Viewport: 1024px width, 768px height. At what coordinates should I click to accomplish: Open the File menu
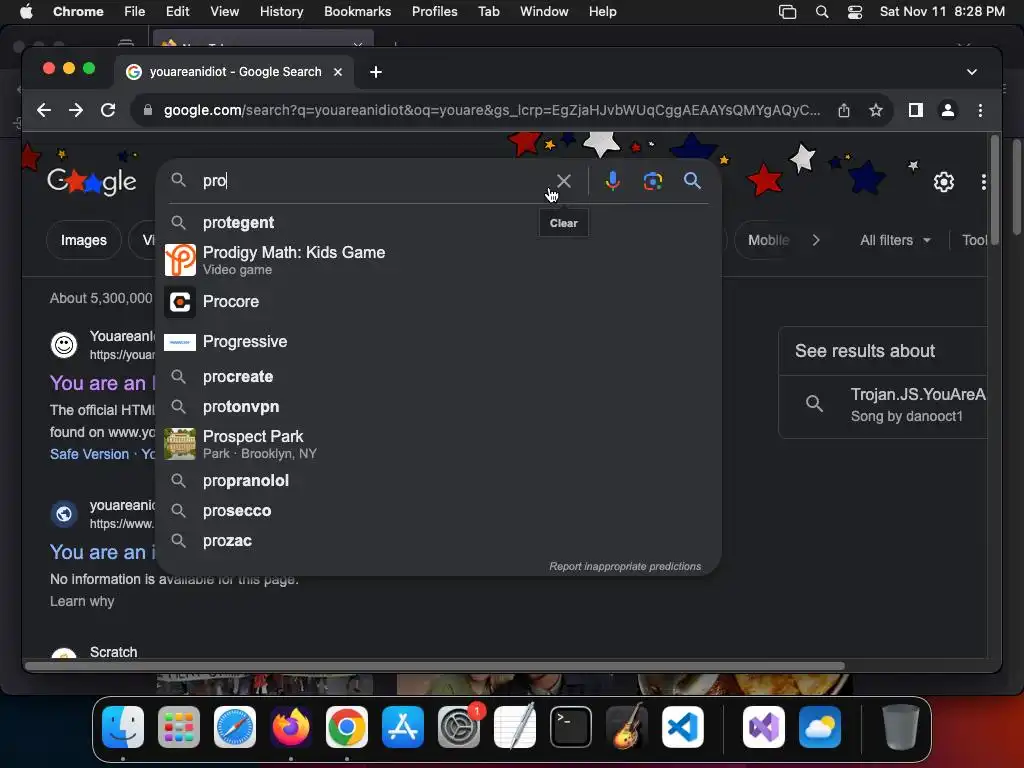(135, 12)
